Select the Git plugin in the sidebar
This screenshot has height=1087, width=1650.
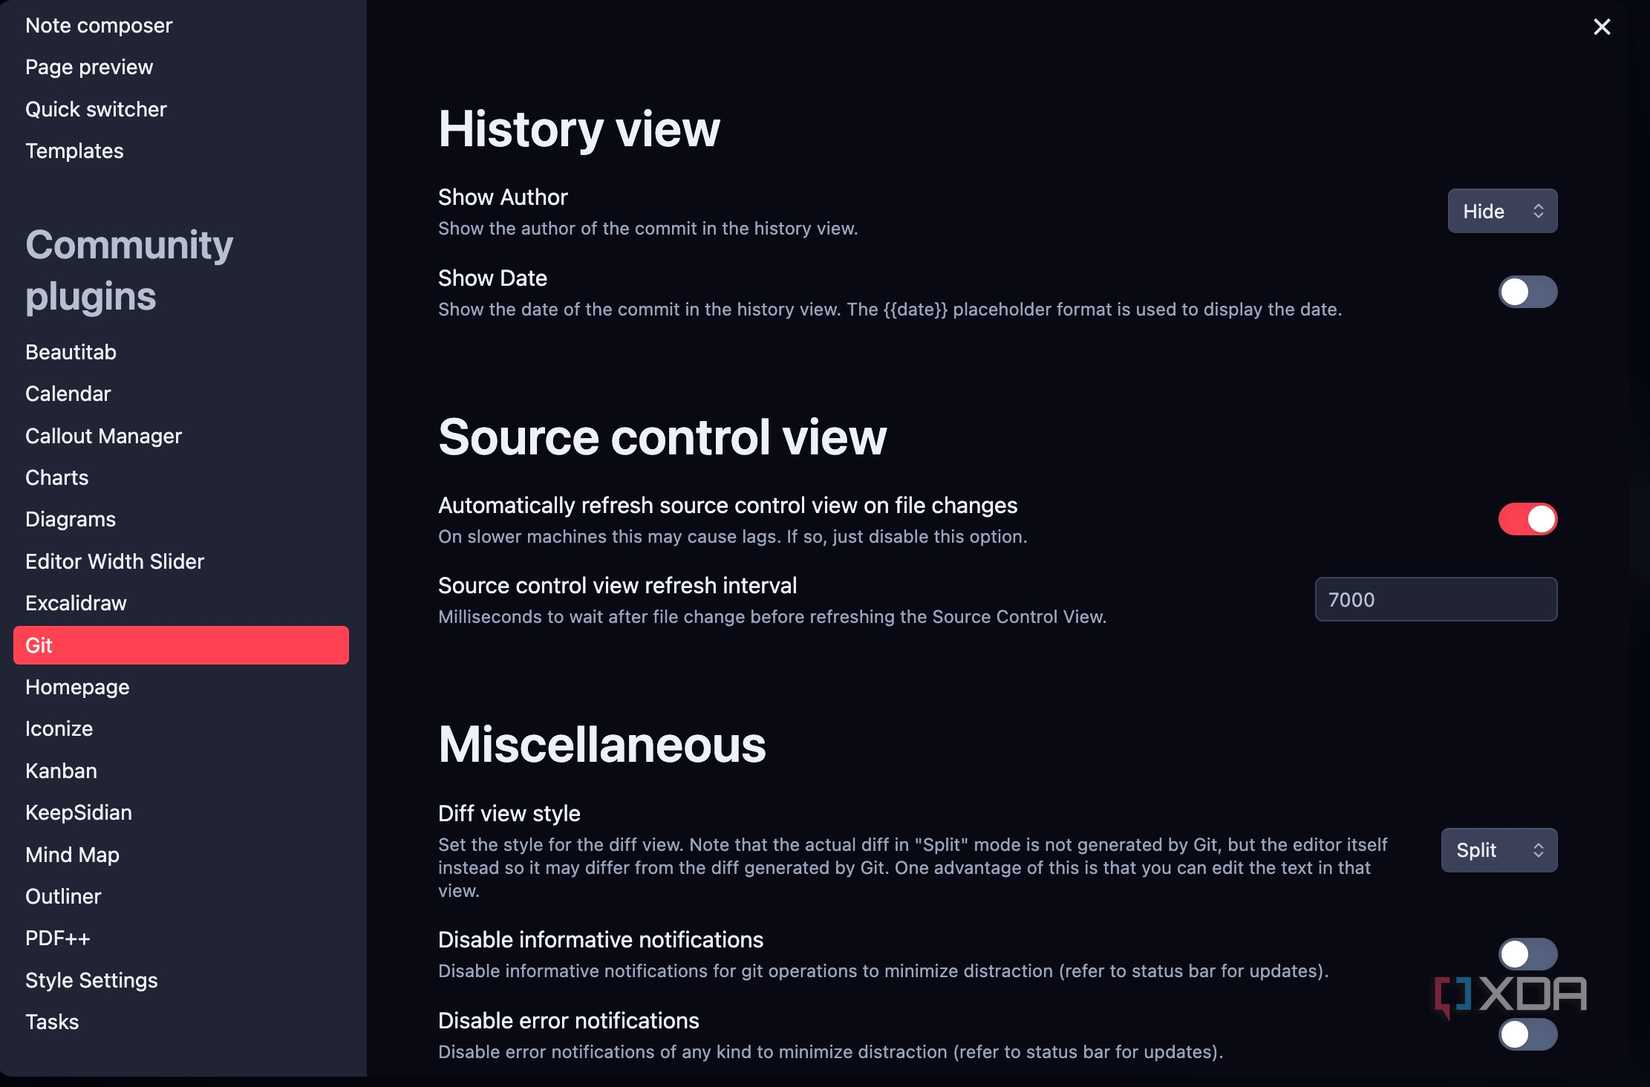(x=180, y=645)
